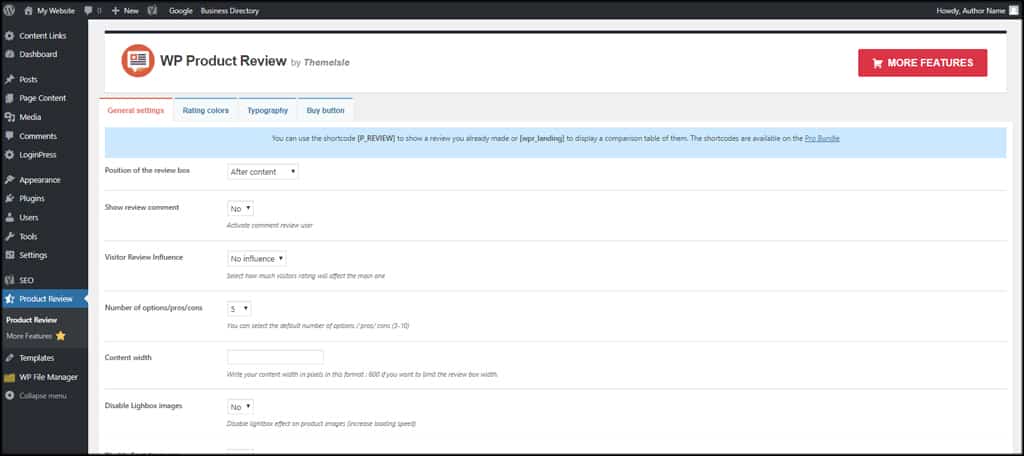
Task: Collapse the admin menu
Action: [x=36, y=396]
